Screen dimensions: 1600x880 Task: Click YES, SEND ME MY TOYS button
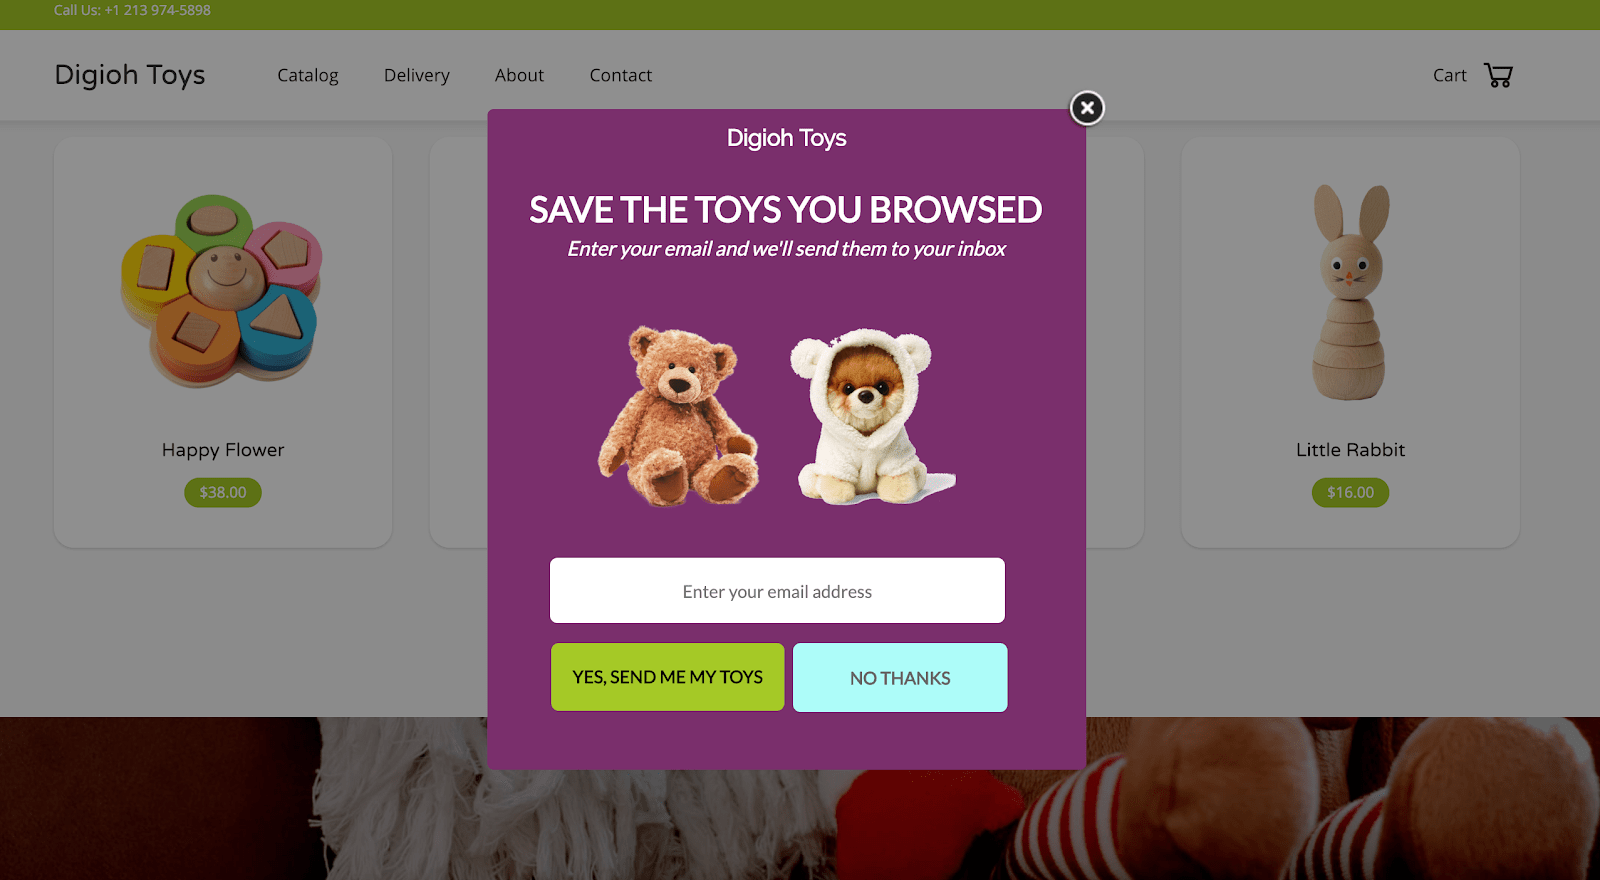point(668,677)
